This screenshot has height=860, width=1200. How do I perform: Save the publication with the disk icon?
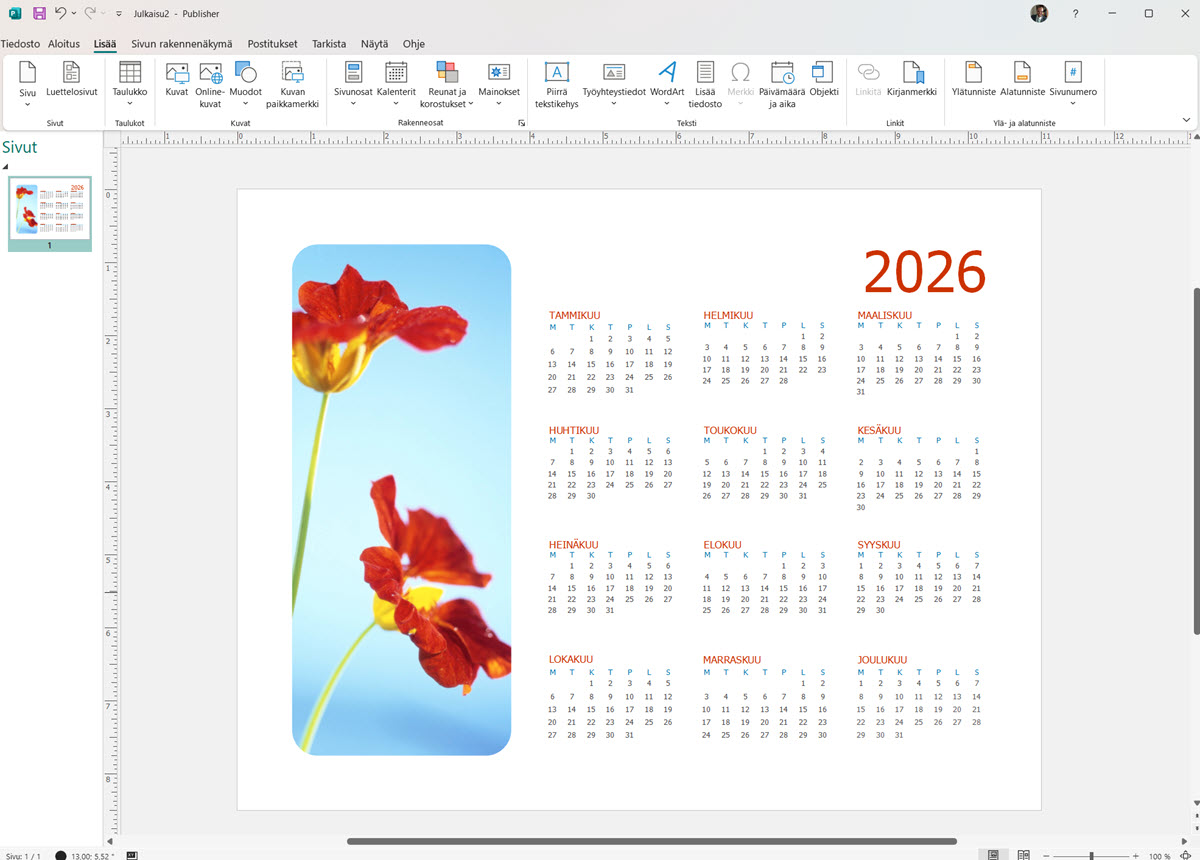[39, 13]
